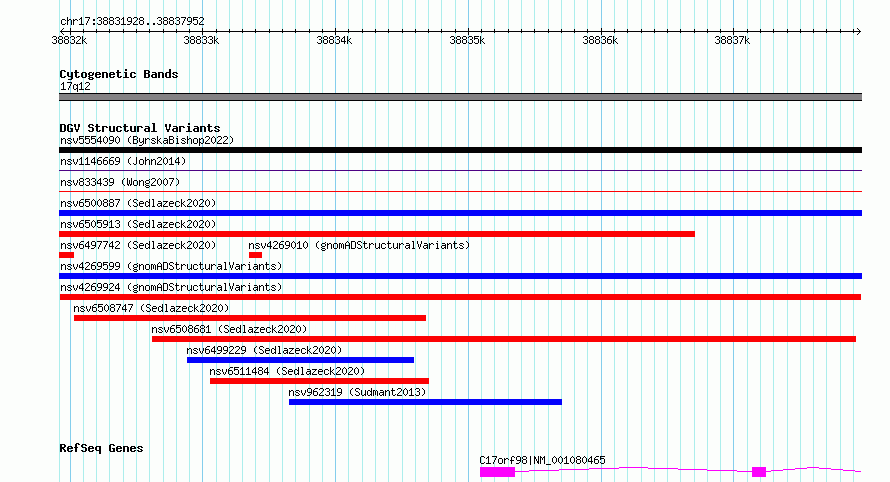Click the gray 17q12 cytogenetic band bar
The image size is (890, 482).
(460, 97)
